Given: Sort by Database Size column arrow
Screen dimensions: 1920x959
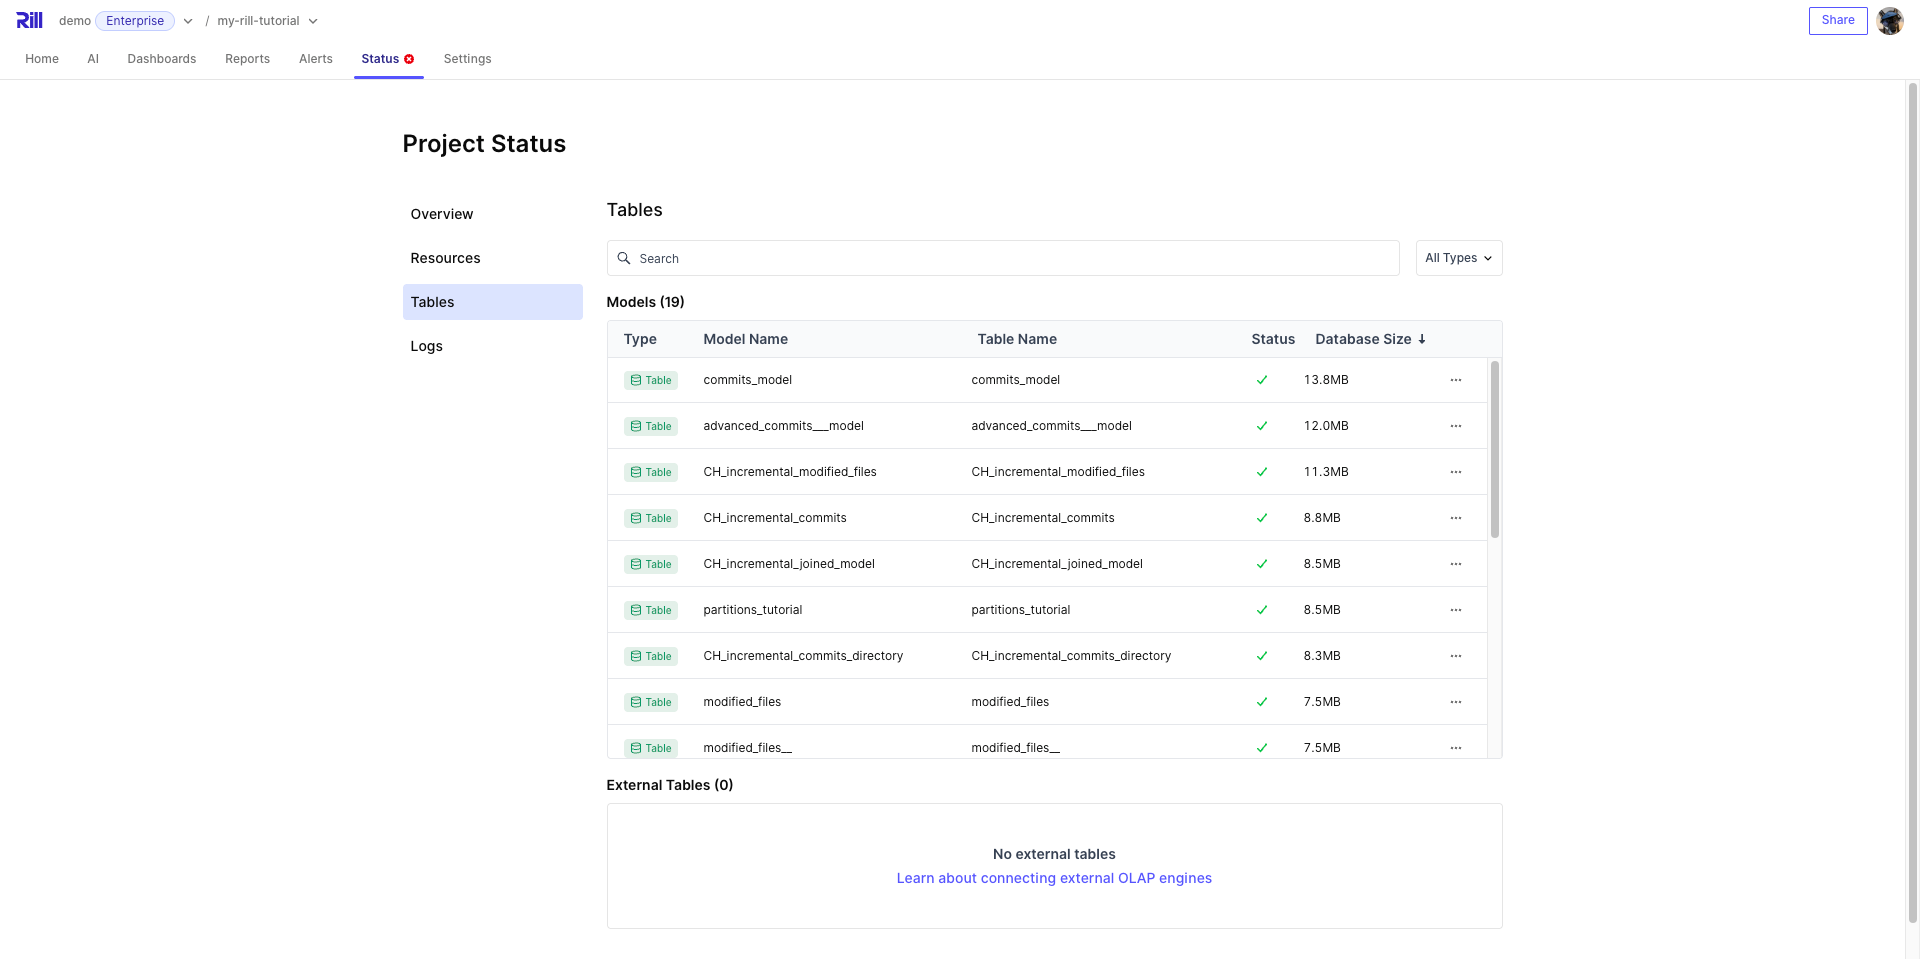Looking at the screenshot, I should point(1422,339).
